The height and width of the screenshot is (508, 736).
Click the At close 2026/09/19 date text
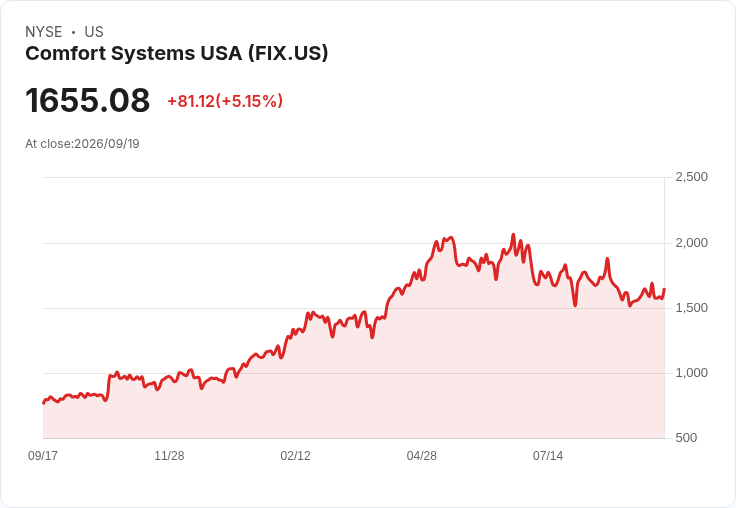click(x=82, y=144)
